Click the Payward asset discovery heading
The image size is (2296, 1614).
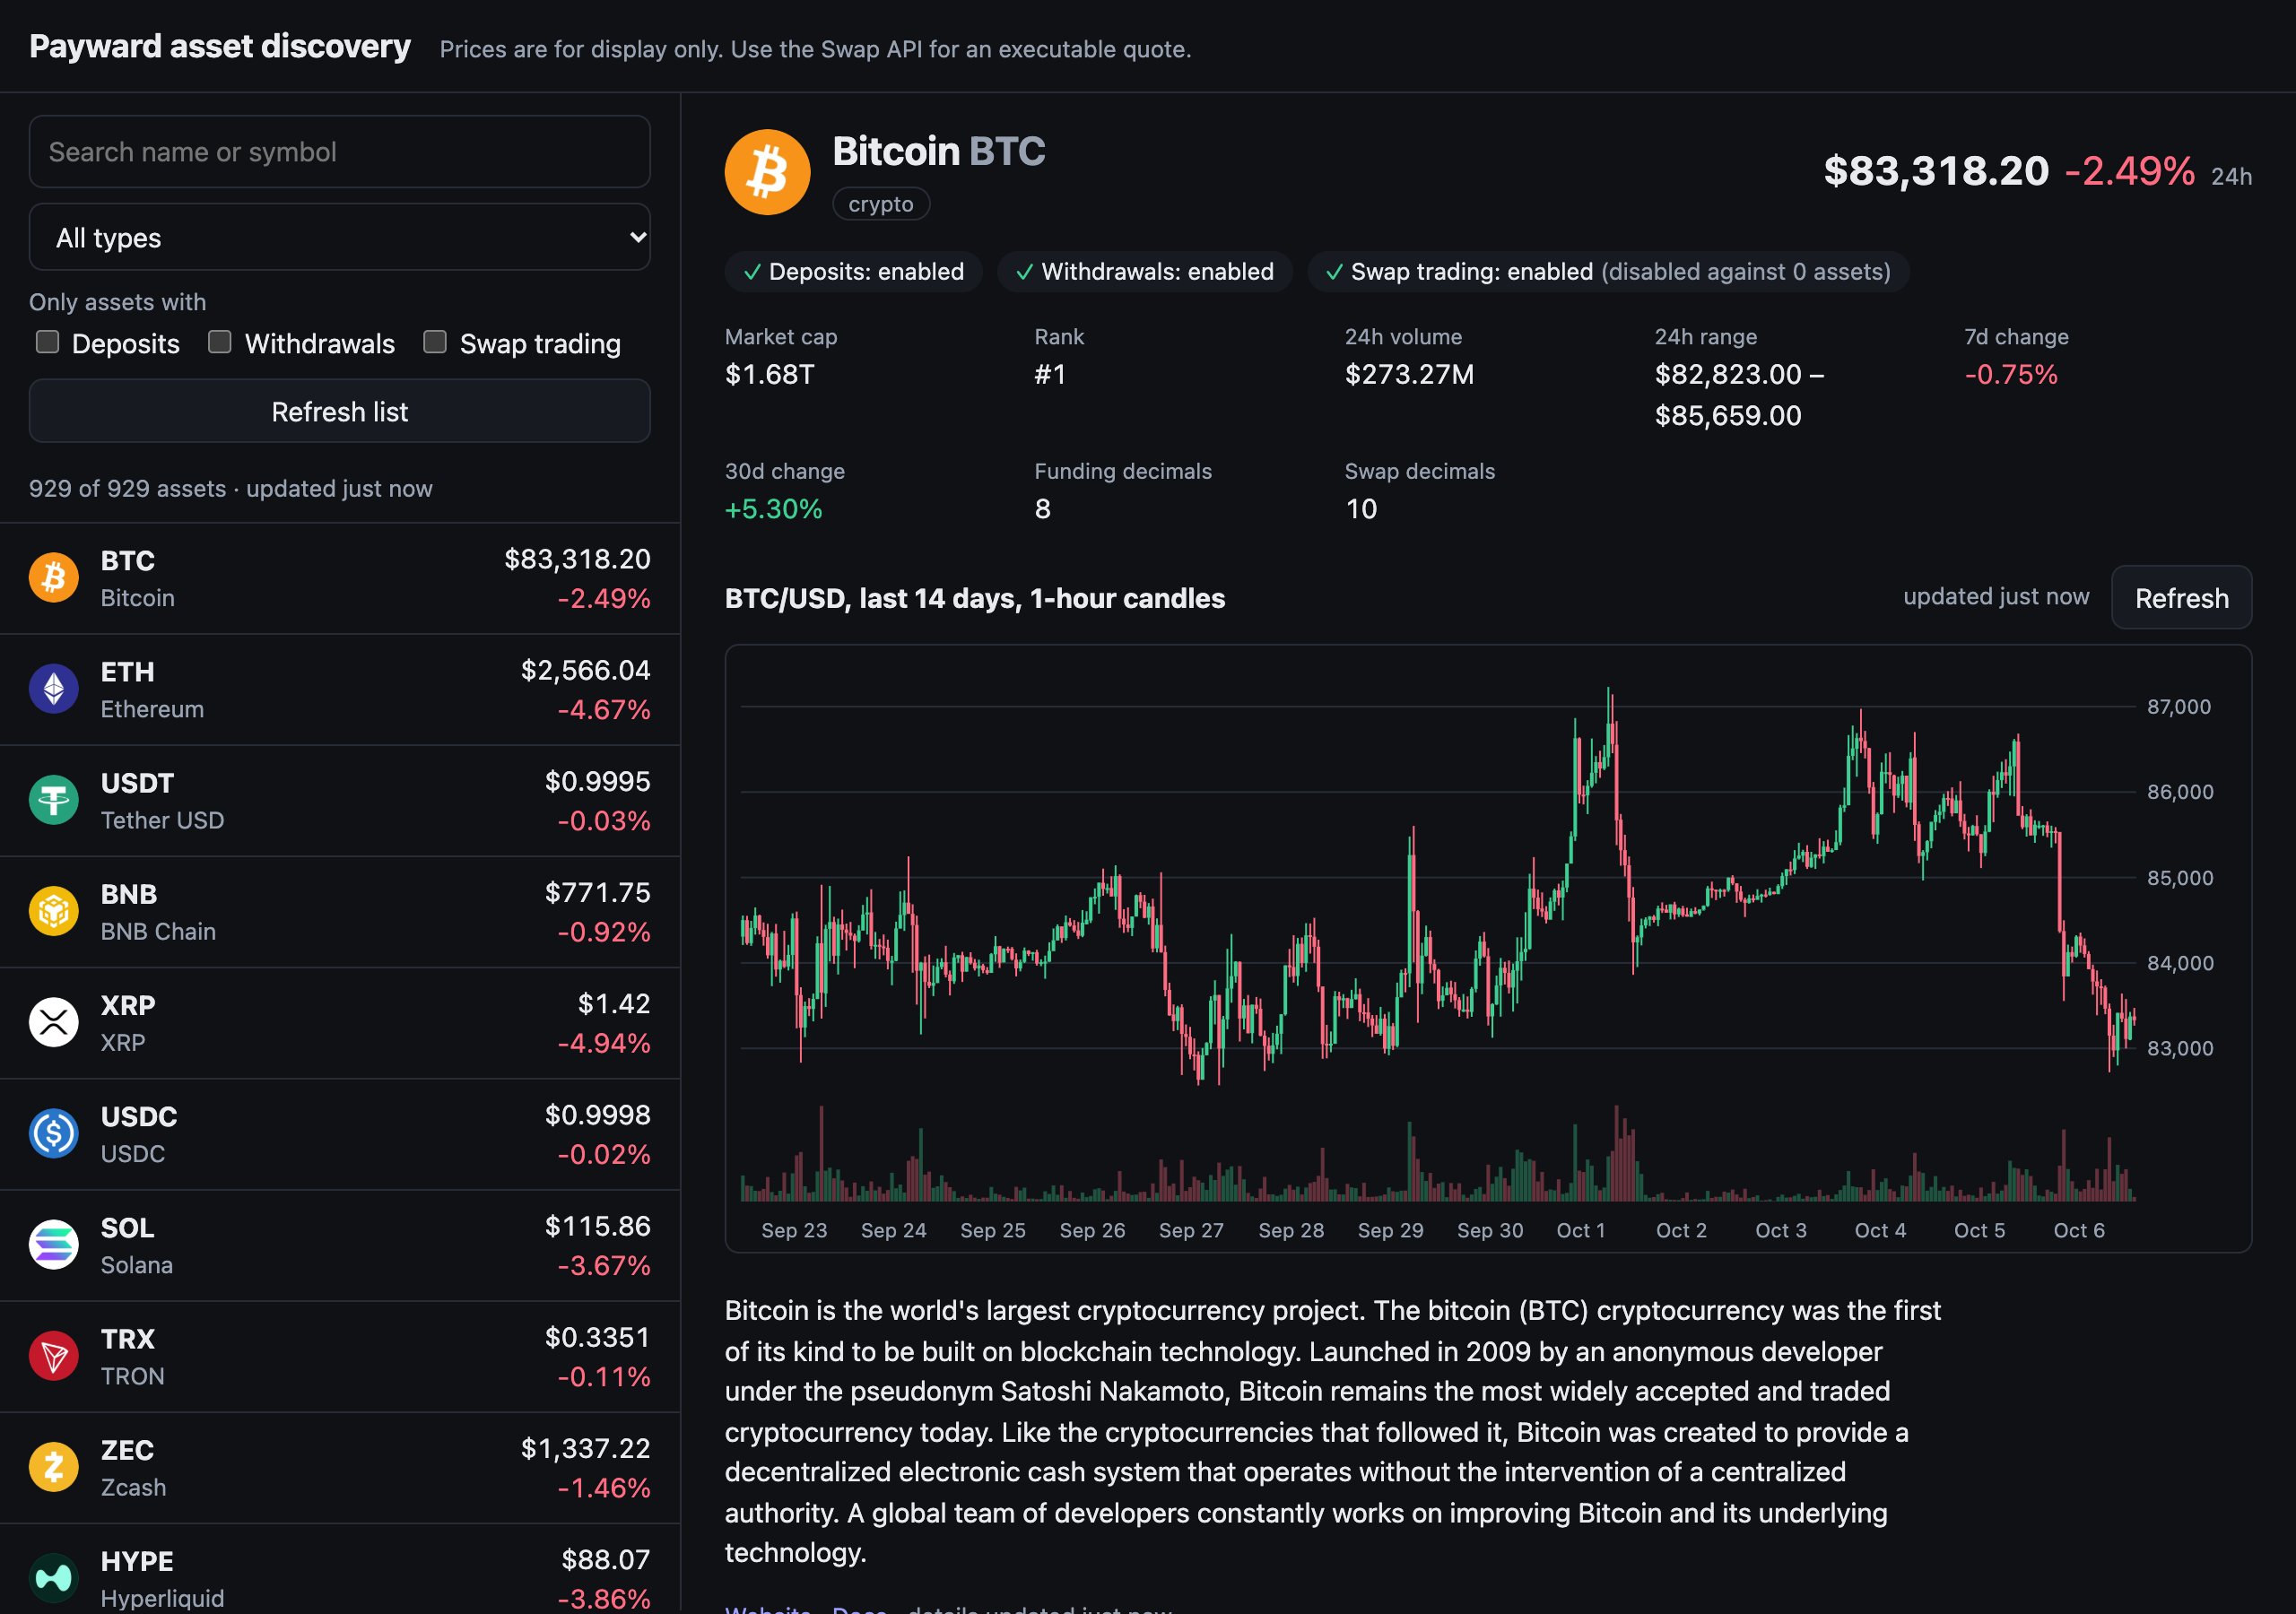pyautogui.click(x=220, y=46)
